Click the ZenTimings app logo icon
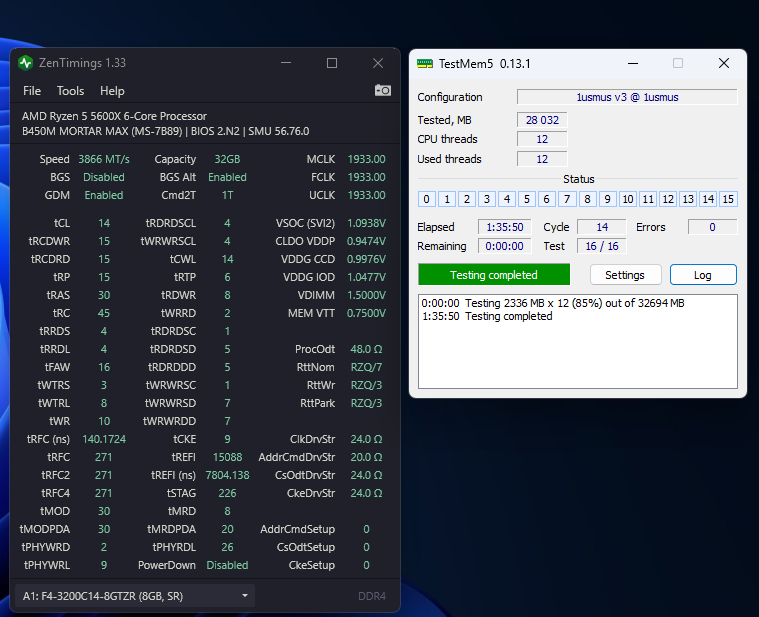 (26, 63)
